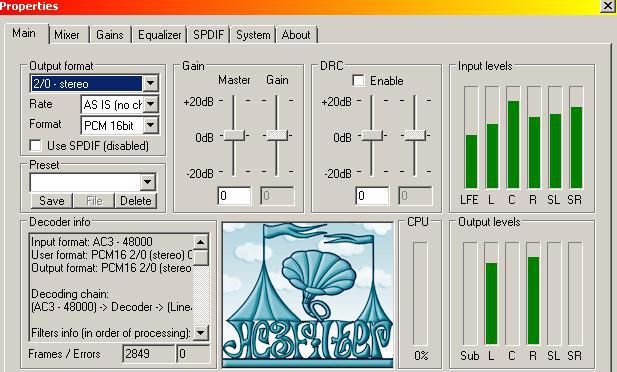
Task: Click the decoder info scroll down arrow
Action: click(x=201, y=333)
